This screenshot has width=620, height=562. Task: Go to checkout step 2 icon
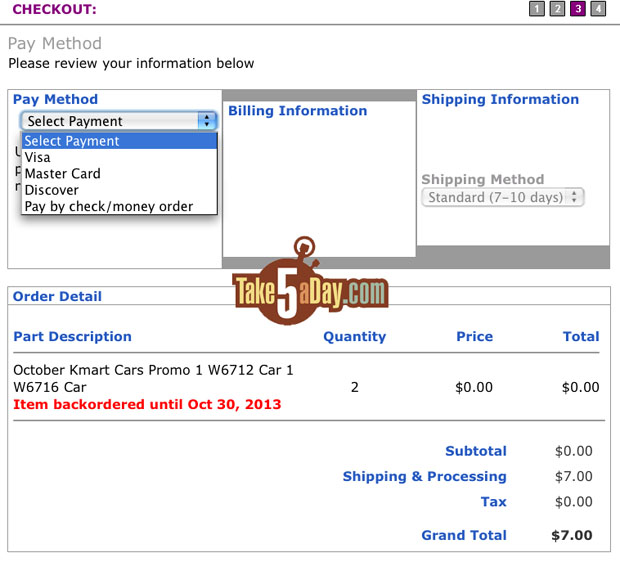coord(557,9)
